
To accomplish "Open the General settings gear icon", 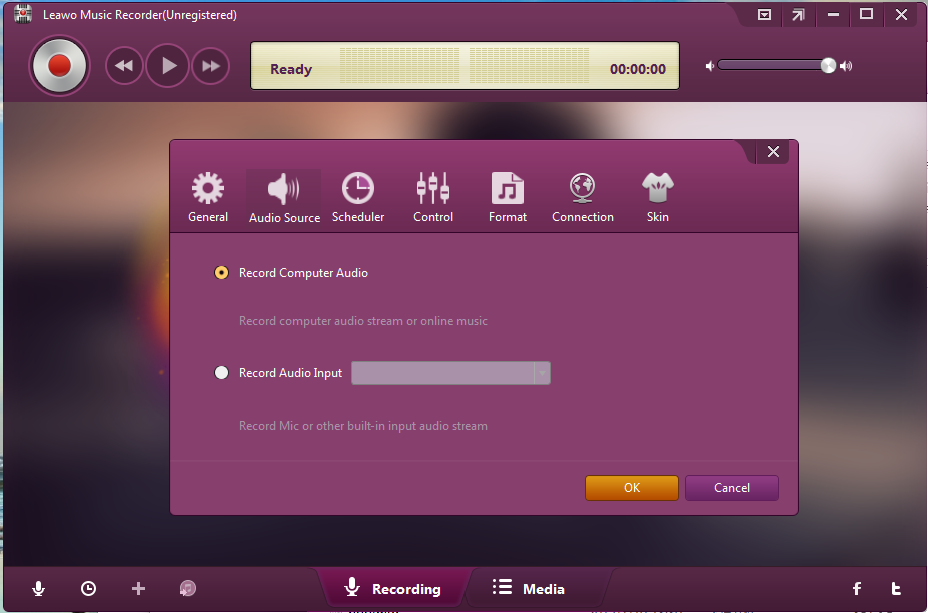I will point(208,196).
